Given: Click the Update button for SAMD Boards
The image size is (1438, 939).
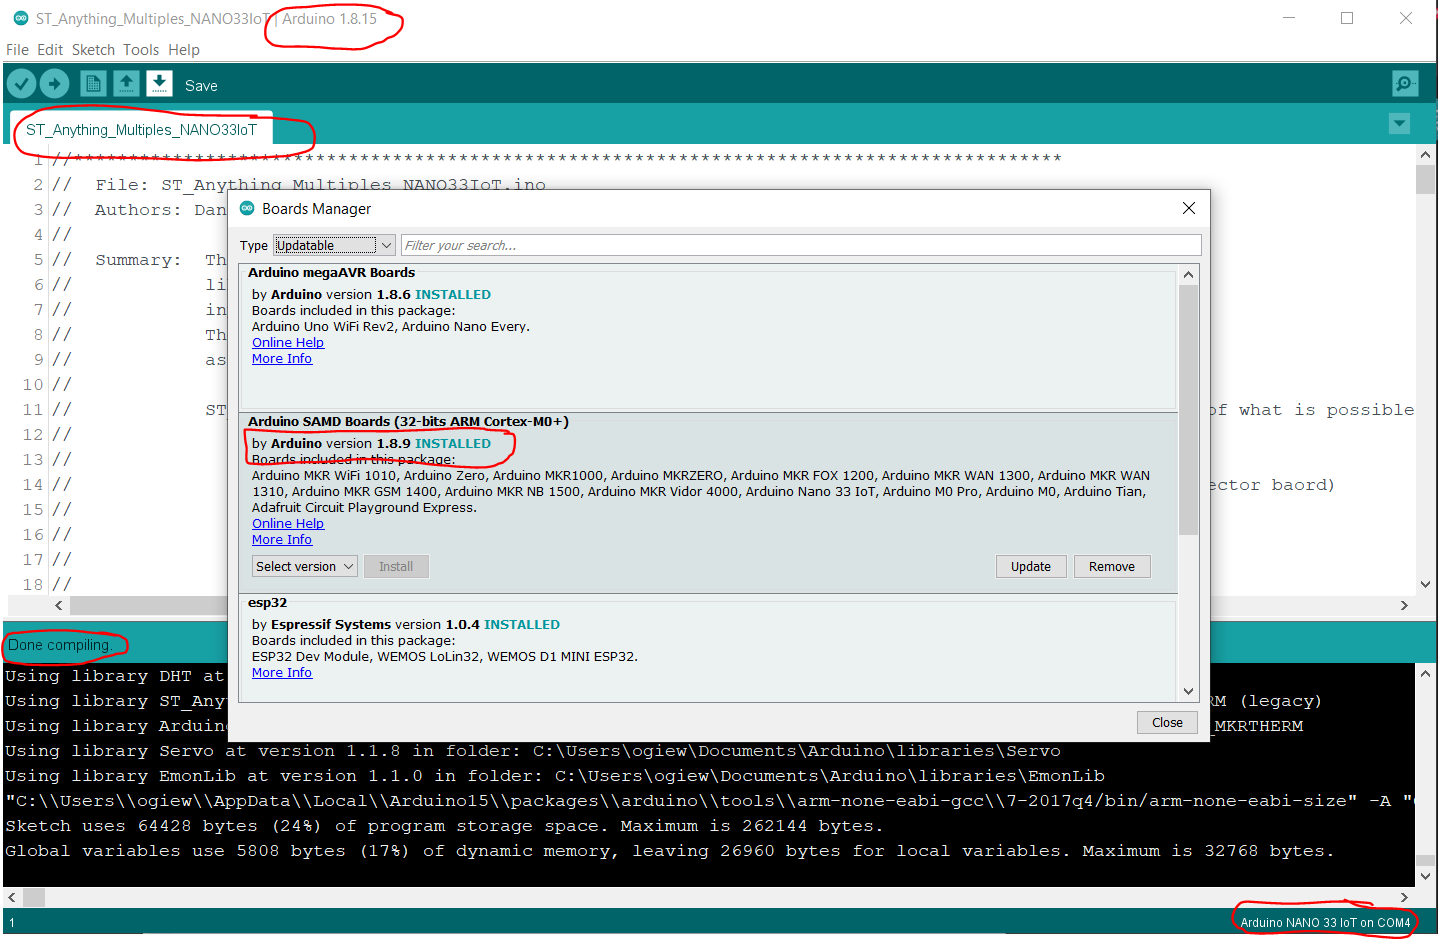Looking at the screenshot, I should pyautogui.click(x=1031, y=567).
